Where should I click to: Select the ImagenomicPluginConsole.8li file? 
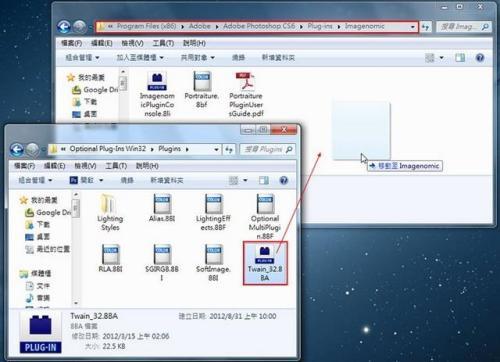click(x=157, y=95)
